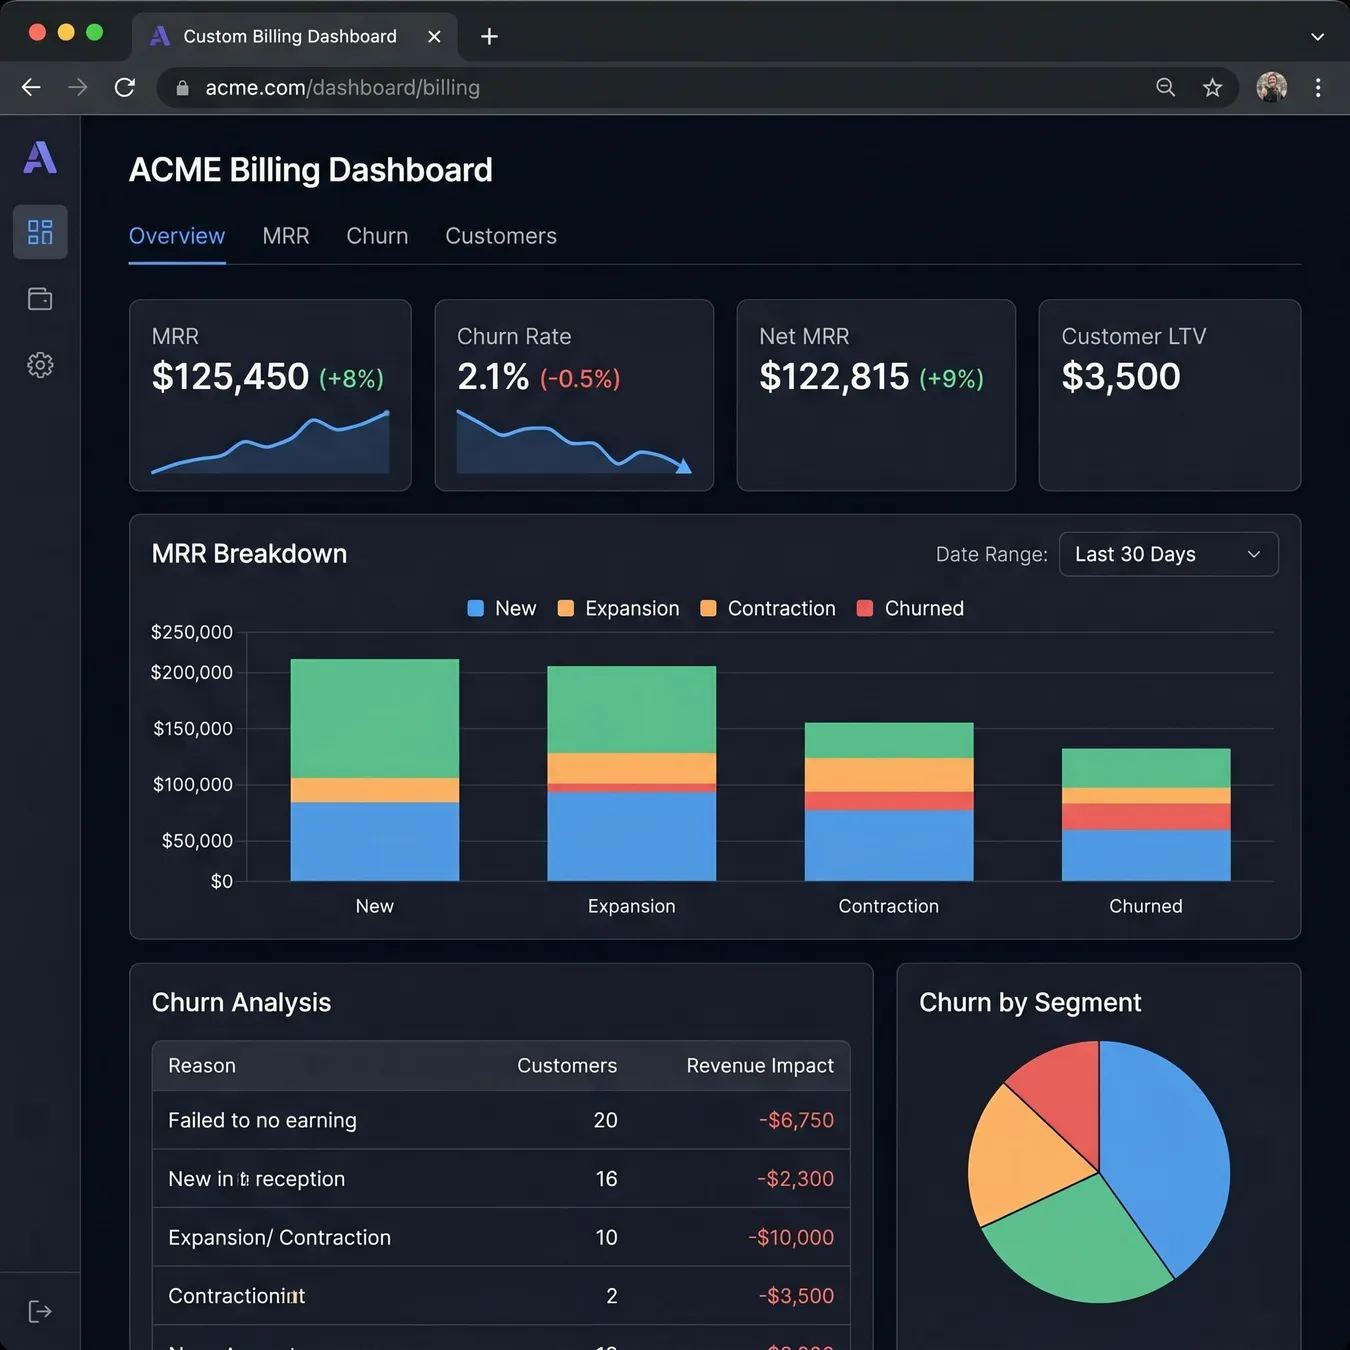Open the Customer LTV $3,500 card
Screen dimensions: 1350x1350
tap(1170, 395)
